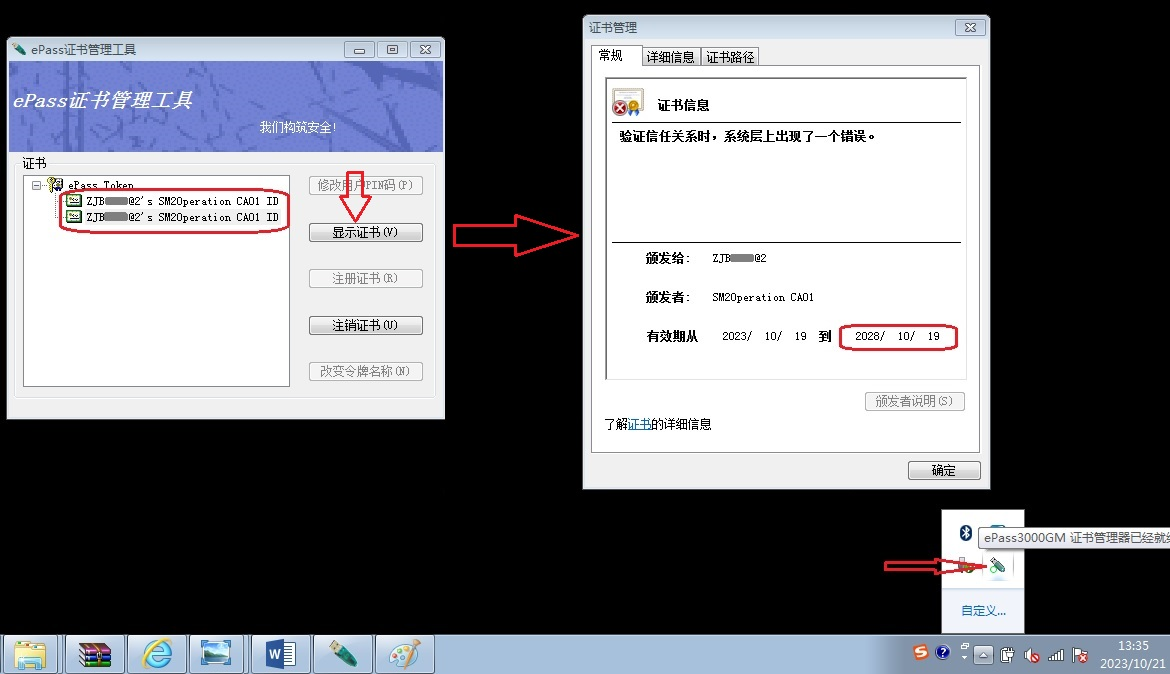The height and width of the screenshot is (674, 1170).
Task: Click the network signal tray icon
Action: pos(1056,655)
